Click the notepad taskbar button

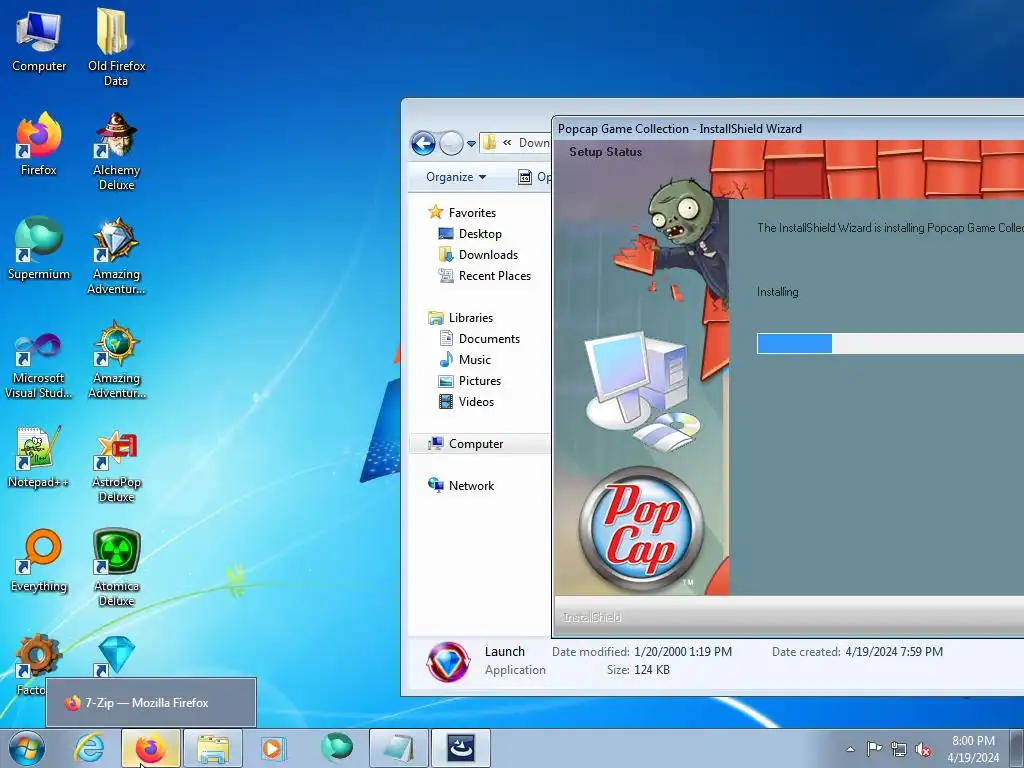pyautogui.click(x=399, y=748)
